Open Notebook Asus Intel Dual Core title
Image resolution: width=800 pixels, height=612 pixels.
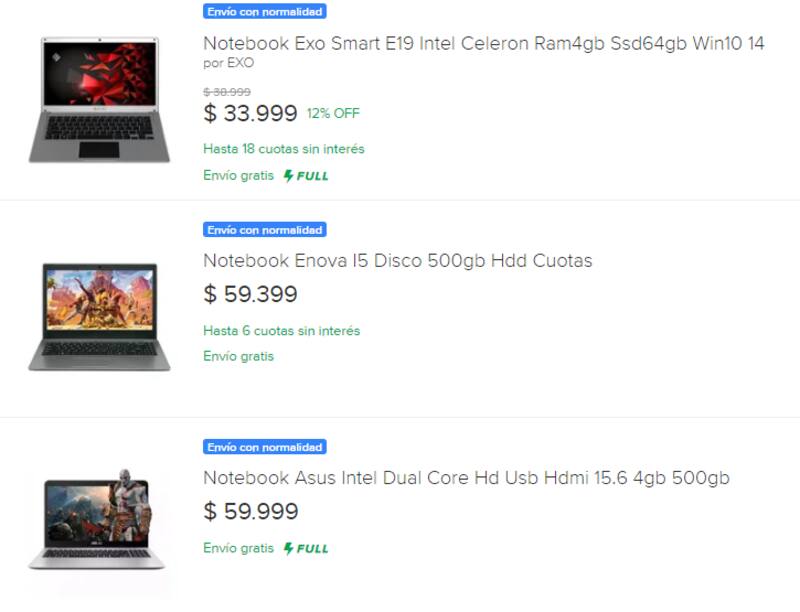pyautogui.click(x=466, y=478)
